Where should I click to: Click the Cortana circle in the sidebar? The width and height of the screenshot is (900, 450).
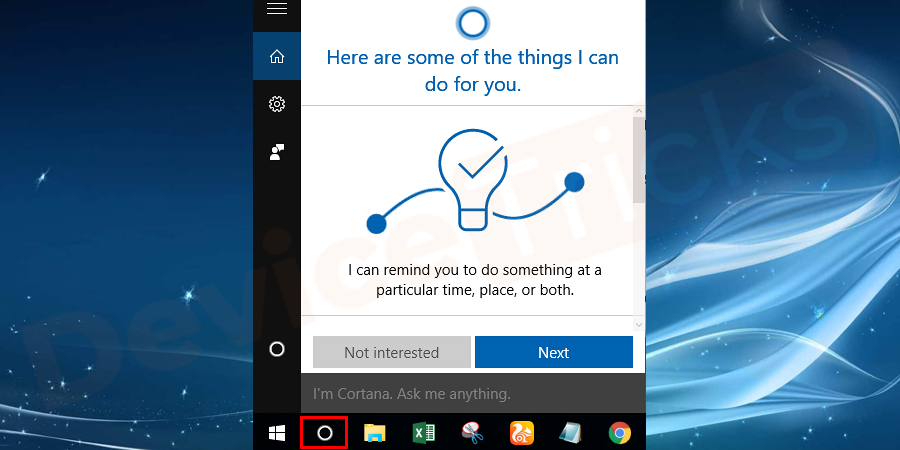point(277,349)
